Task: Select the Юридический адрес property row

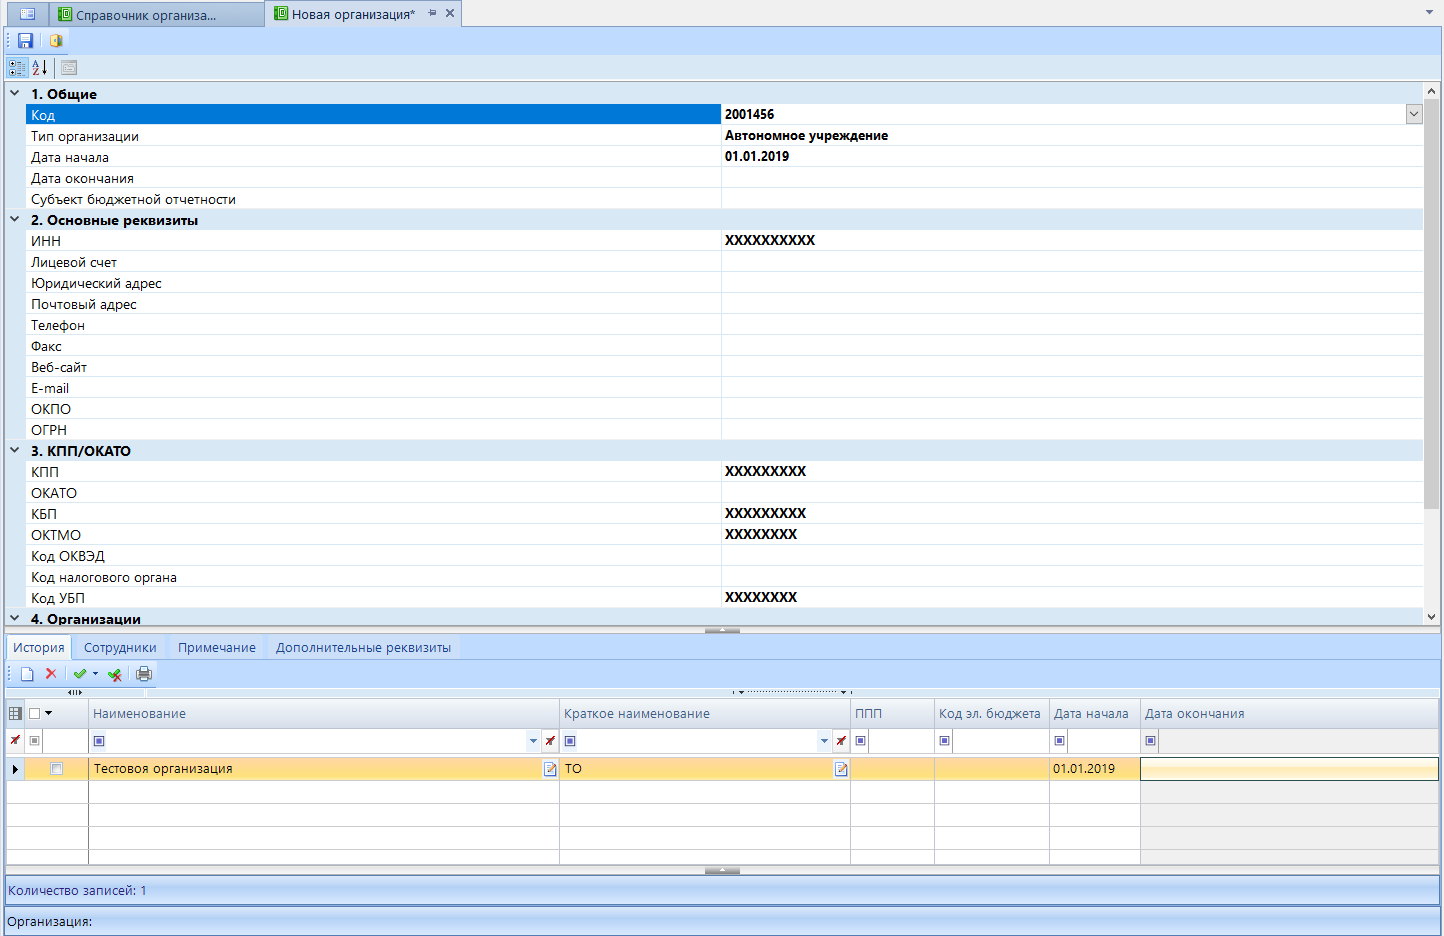Action: pyautogui.click(x=724, y=283)
